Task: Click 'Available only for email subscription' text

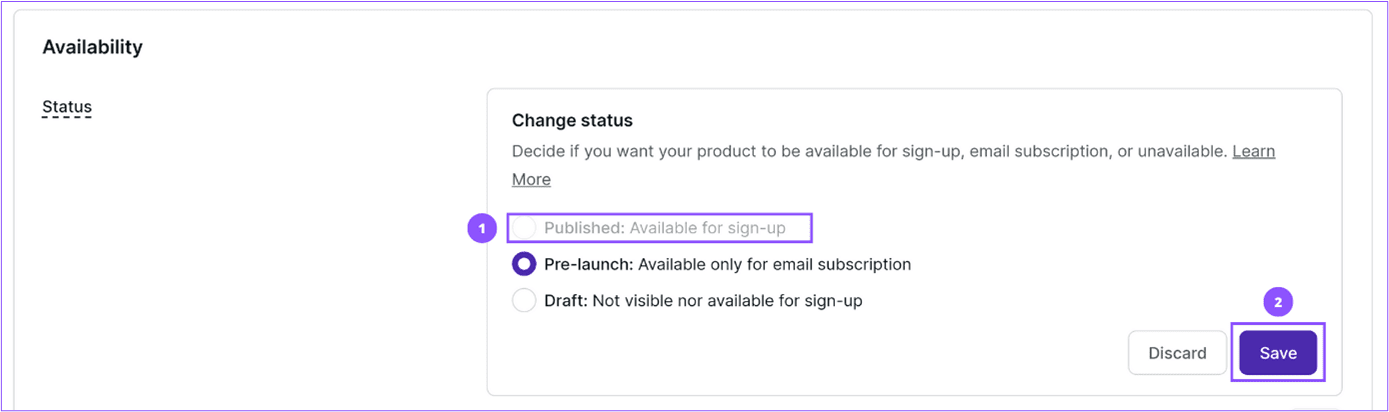Action: pyautogui.click(x=774, y=265)
